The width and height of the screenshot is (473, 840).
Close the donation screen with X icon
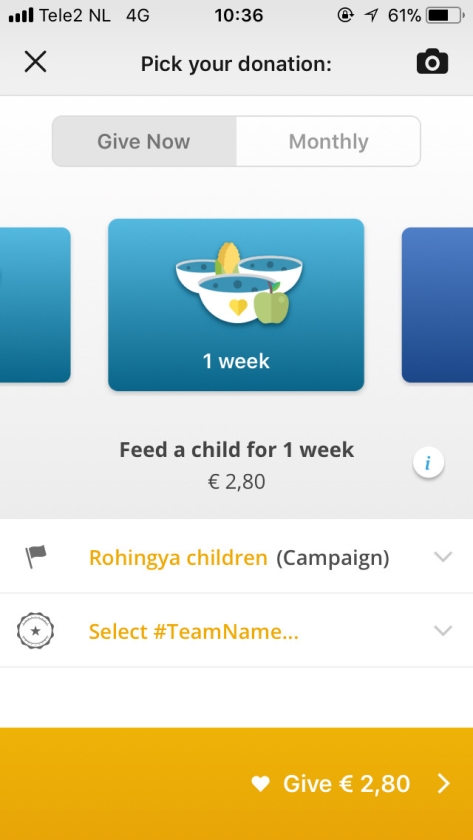tap(35, 62)
